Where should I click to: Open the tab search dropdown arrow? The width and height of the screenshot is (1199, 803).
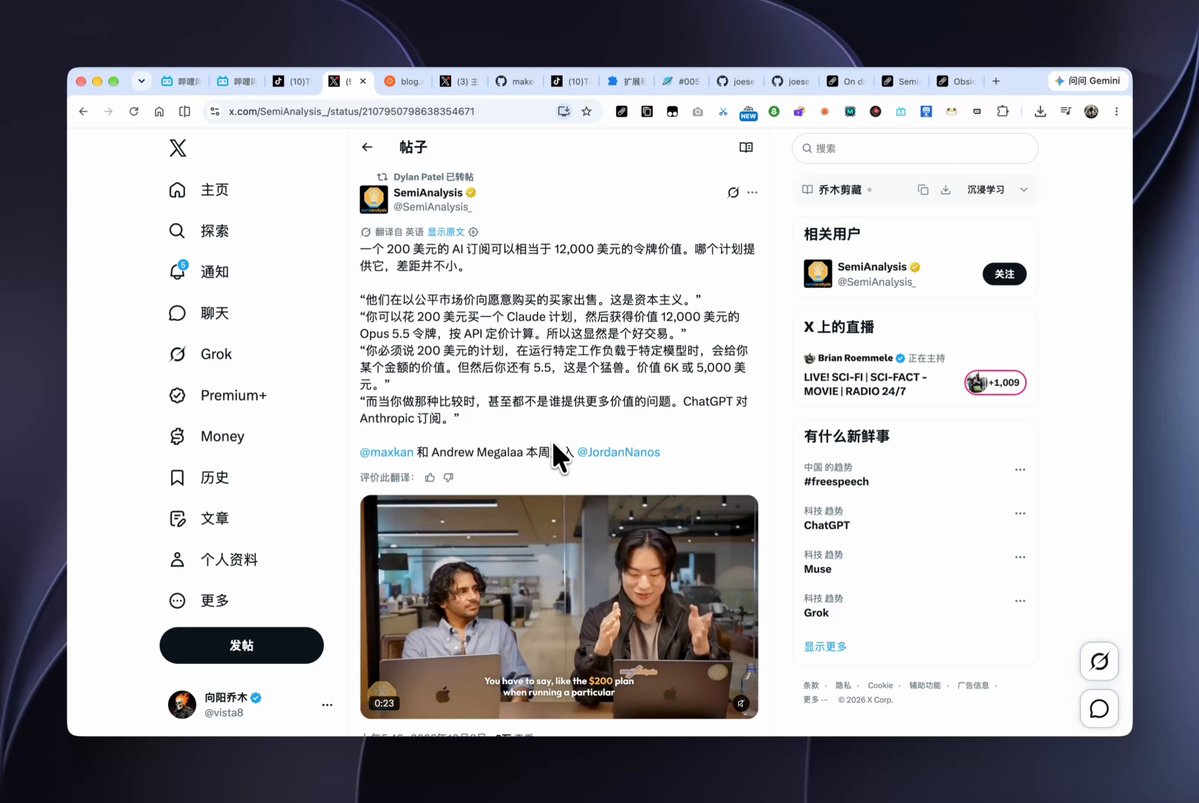coord(141,81)
